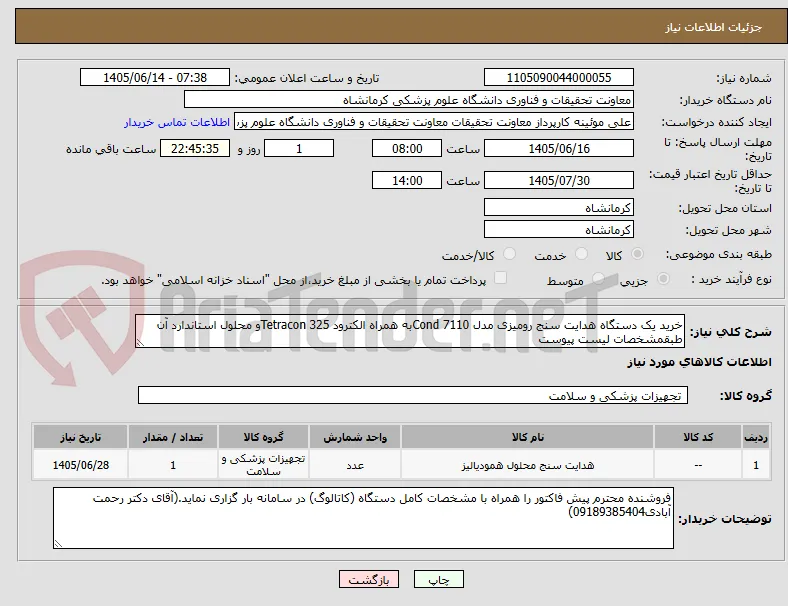The width and height of the screenshot is (788, 606).
Task: Click the گروه کالا column header
Action: (263, 437)
